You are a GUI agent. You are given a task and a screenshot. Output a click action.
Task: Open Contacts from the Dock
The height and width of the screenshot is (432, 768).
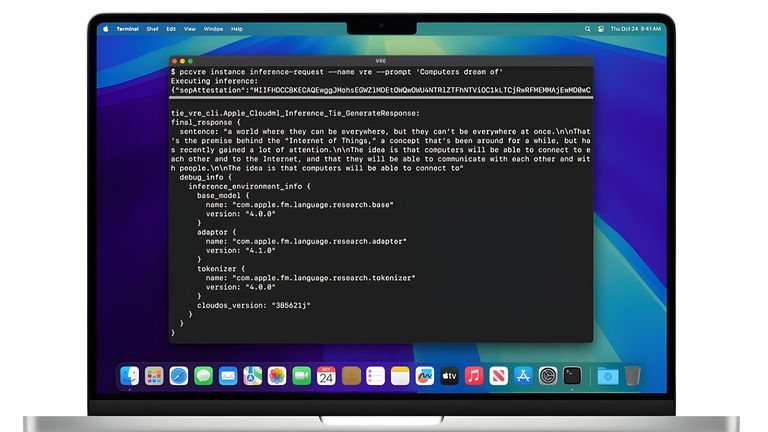[351, 376]
